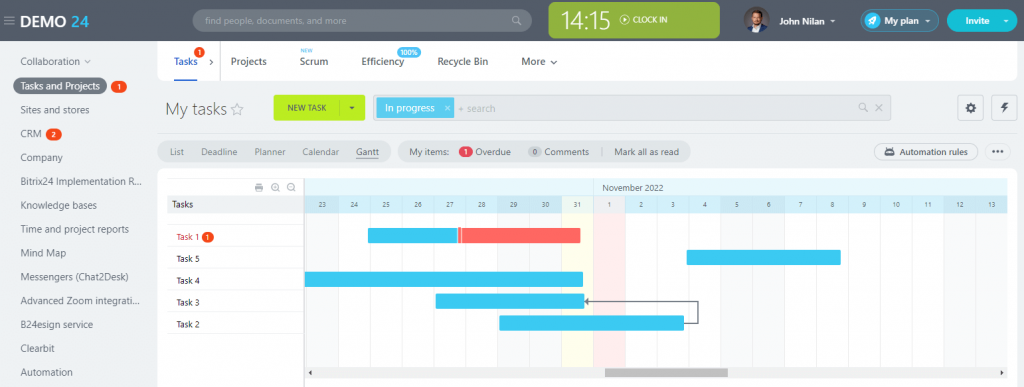The width and height of the screenshot is (1024, 387).
Task: Click Tasks and Projects counter badge
Action: tap(119, 86)
